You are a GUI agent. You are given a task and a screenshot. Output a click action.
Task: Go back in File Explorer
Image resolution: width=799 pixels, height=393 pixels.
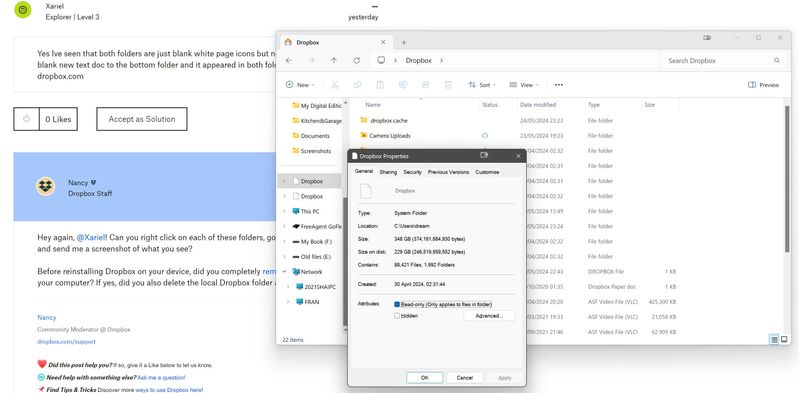tap(288, 60)
